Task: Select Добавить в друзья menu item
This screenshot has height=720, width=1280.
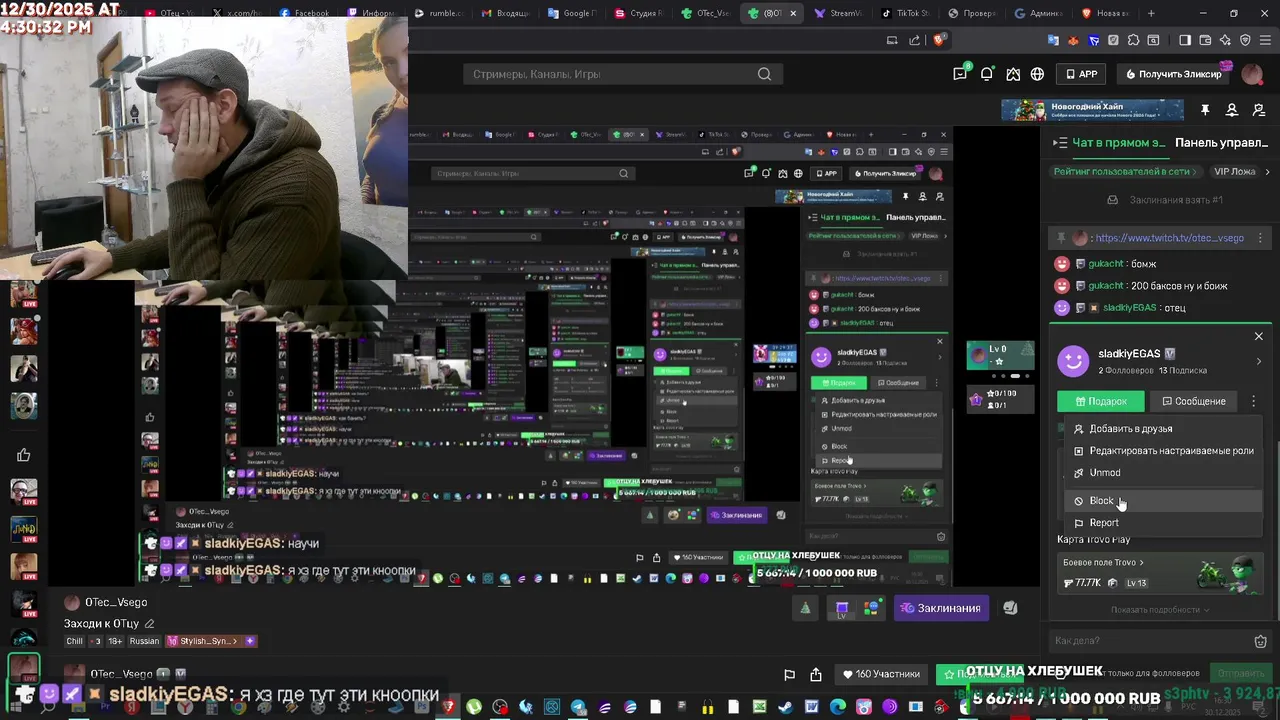Action: [x=1165, y=429]
